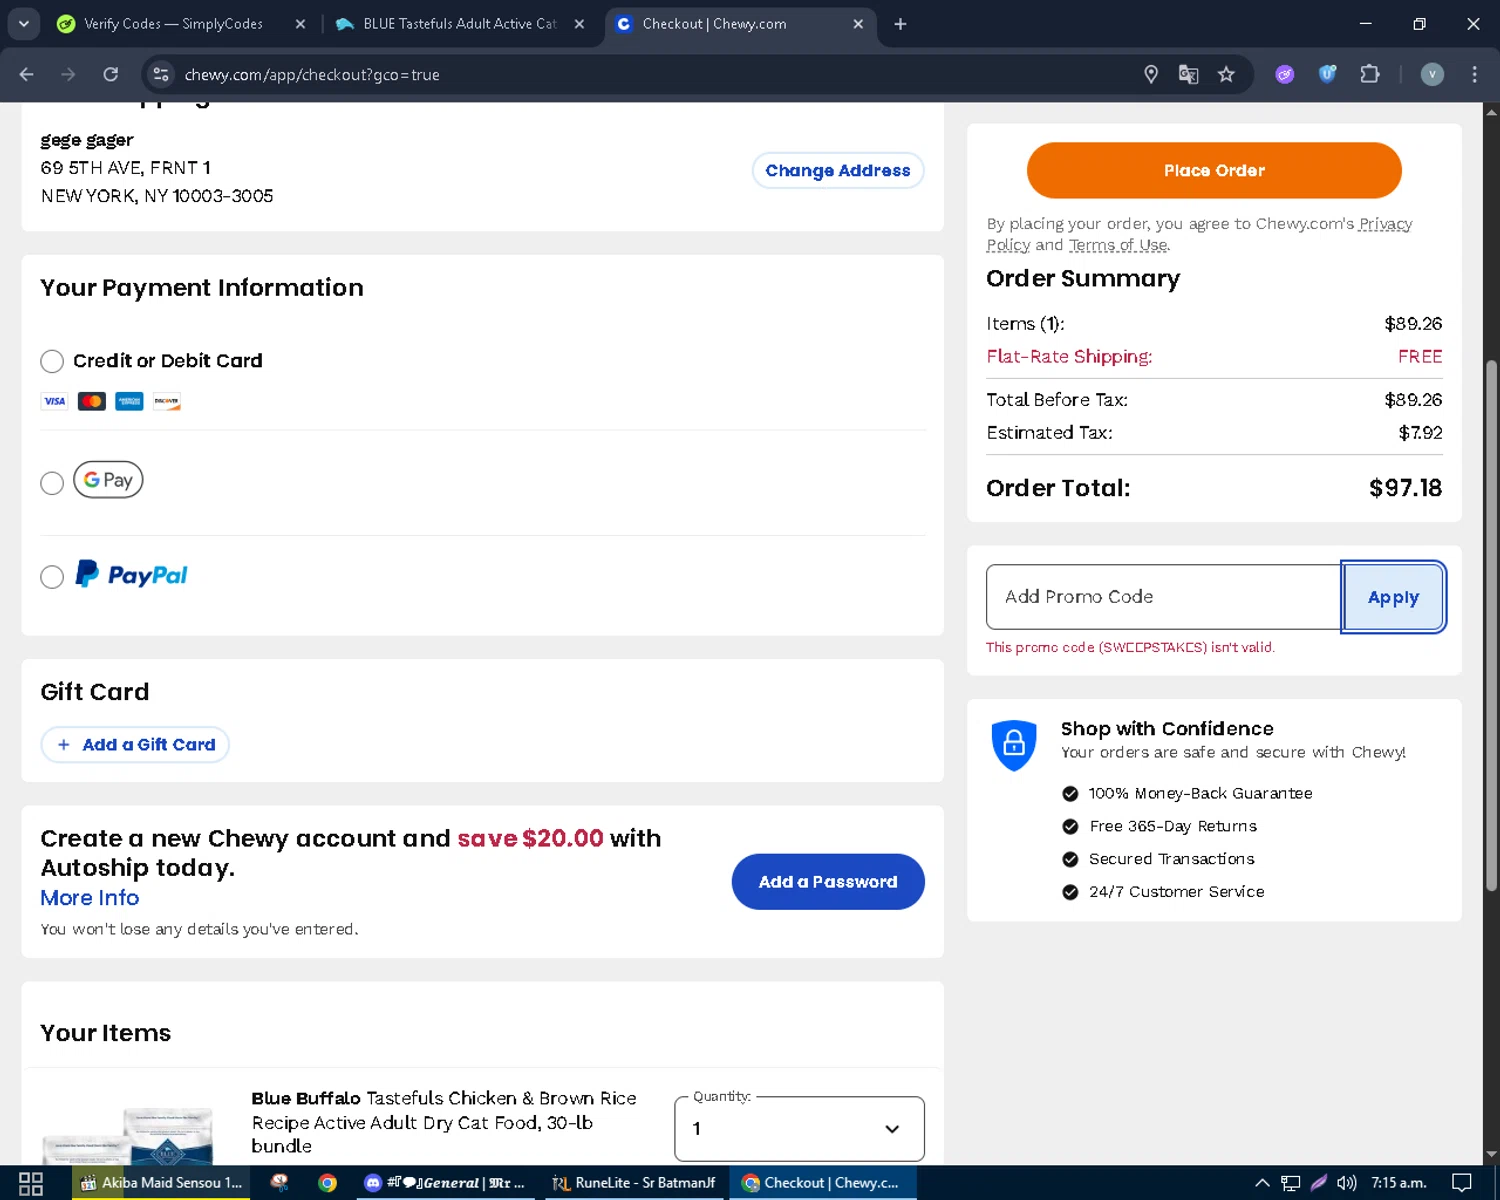Open Akiba Maid Sensou taskbar item
Screen dimensions: 1500x1200
click(161, 1183)
